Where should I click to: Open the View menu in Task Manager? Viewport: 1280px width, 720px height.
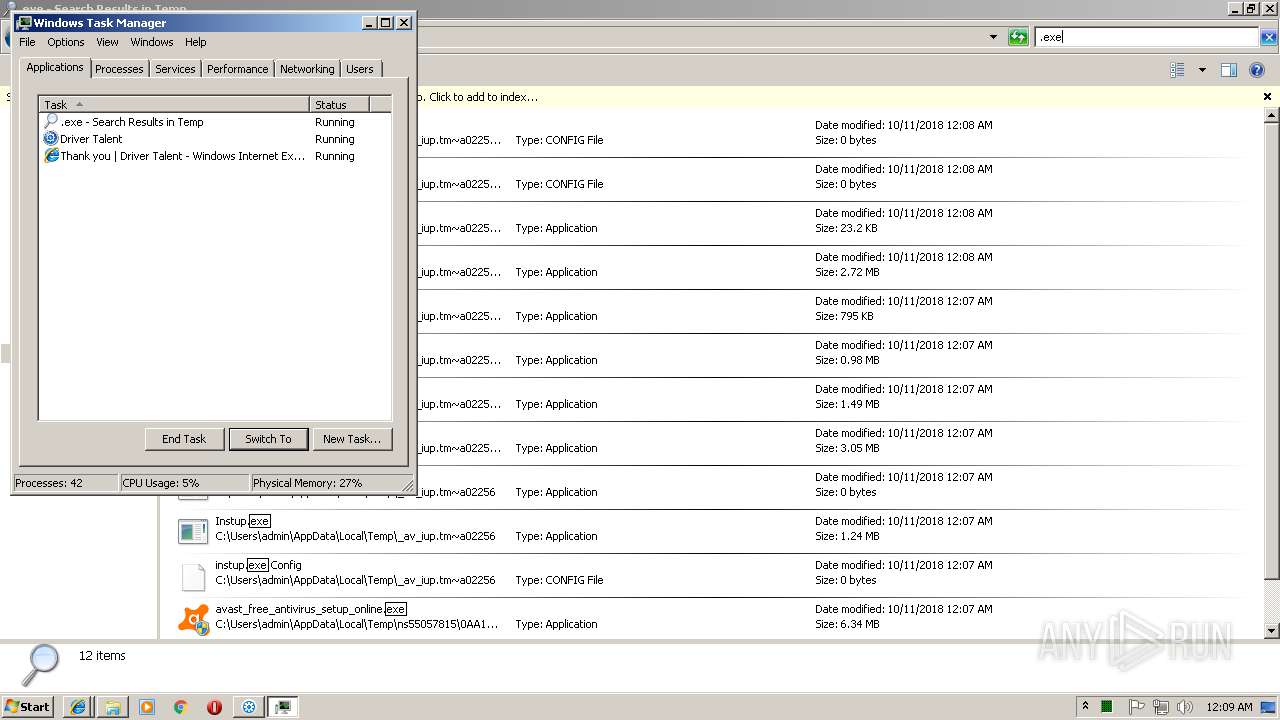(x=107, y=42)
